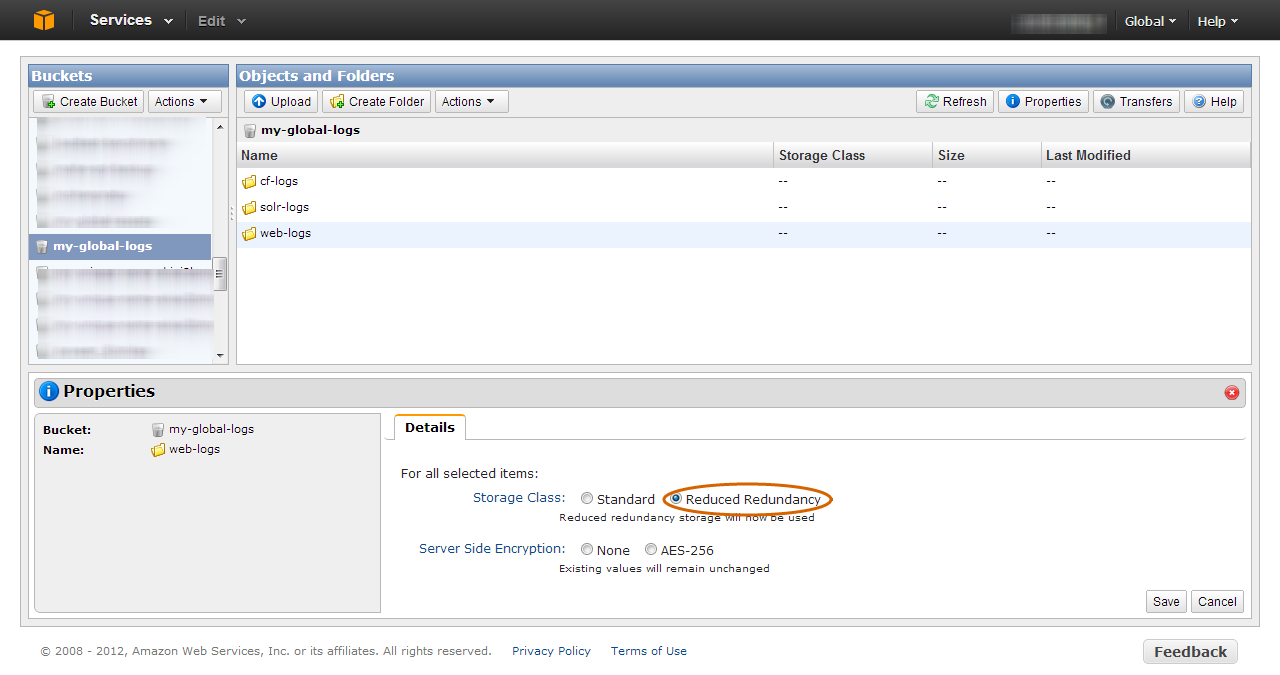The width and height of the screenshot is (1280, 675).
Task: Open the Buckets Actions dropdown
Action: coord(185,101)
